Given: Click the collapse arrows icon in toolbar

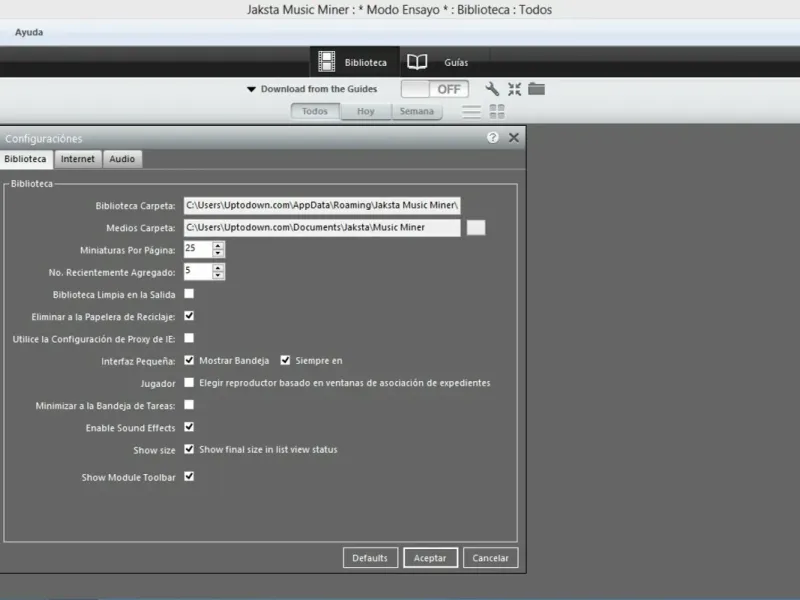Looking at the screenshot, I should 514,89.
